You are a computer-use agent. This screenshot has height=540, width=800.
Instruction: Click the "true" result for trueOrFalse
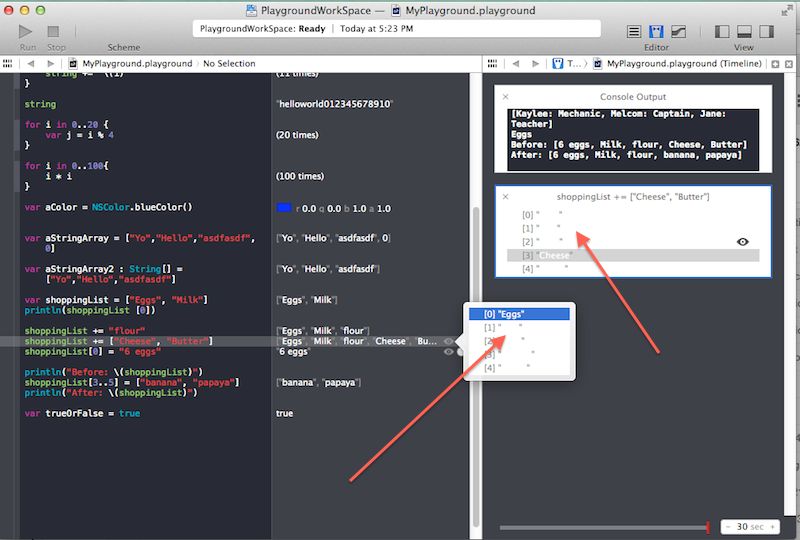[x=285, y=413]
